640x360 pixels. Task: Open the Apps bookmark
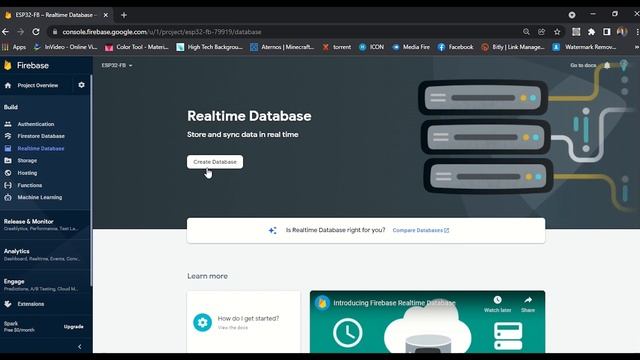[14, 47]
